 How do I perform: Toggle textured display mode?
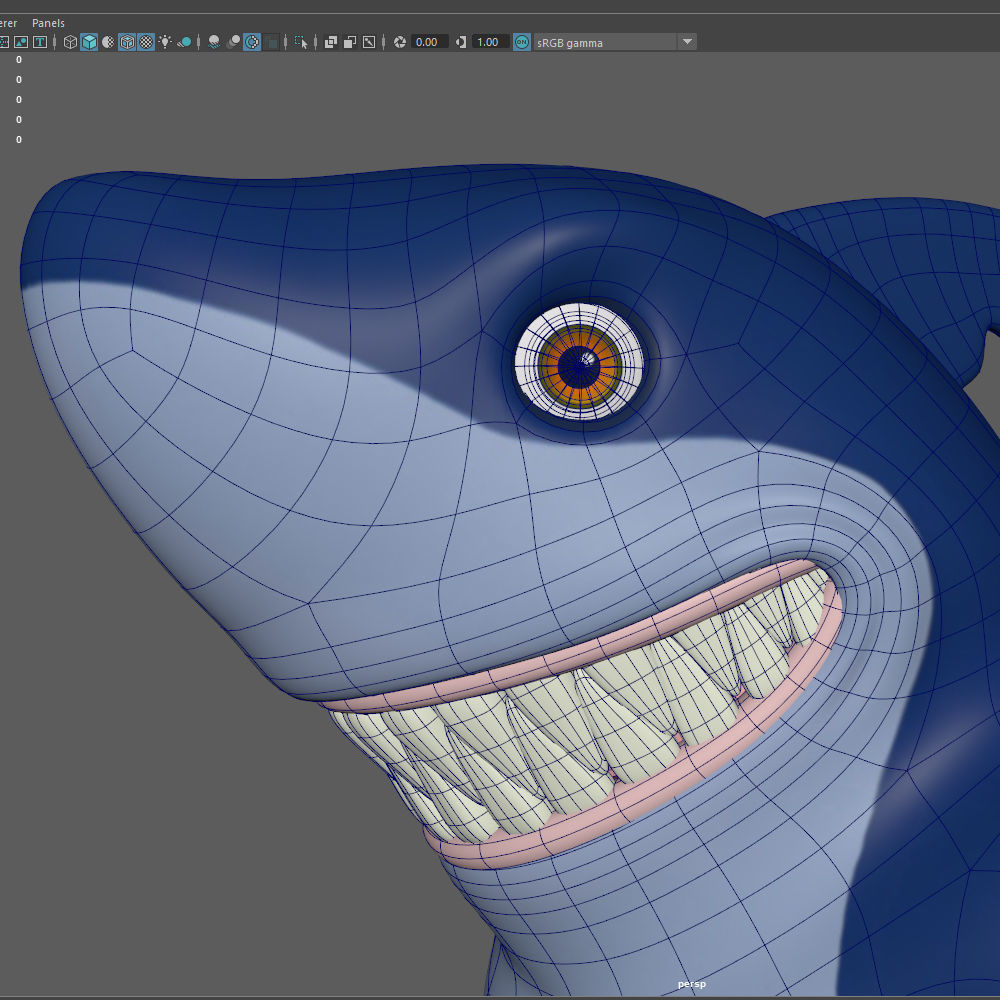146,42
